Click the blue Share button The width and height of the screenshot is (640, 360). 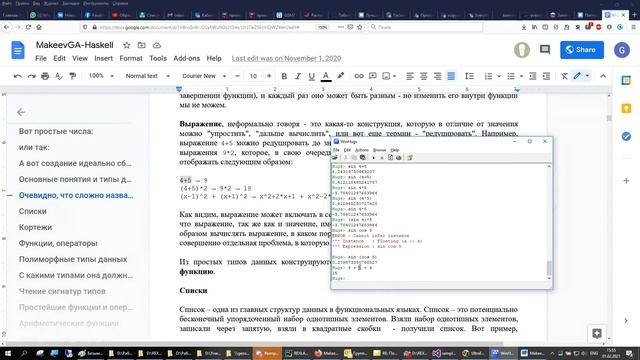(582, 50)
